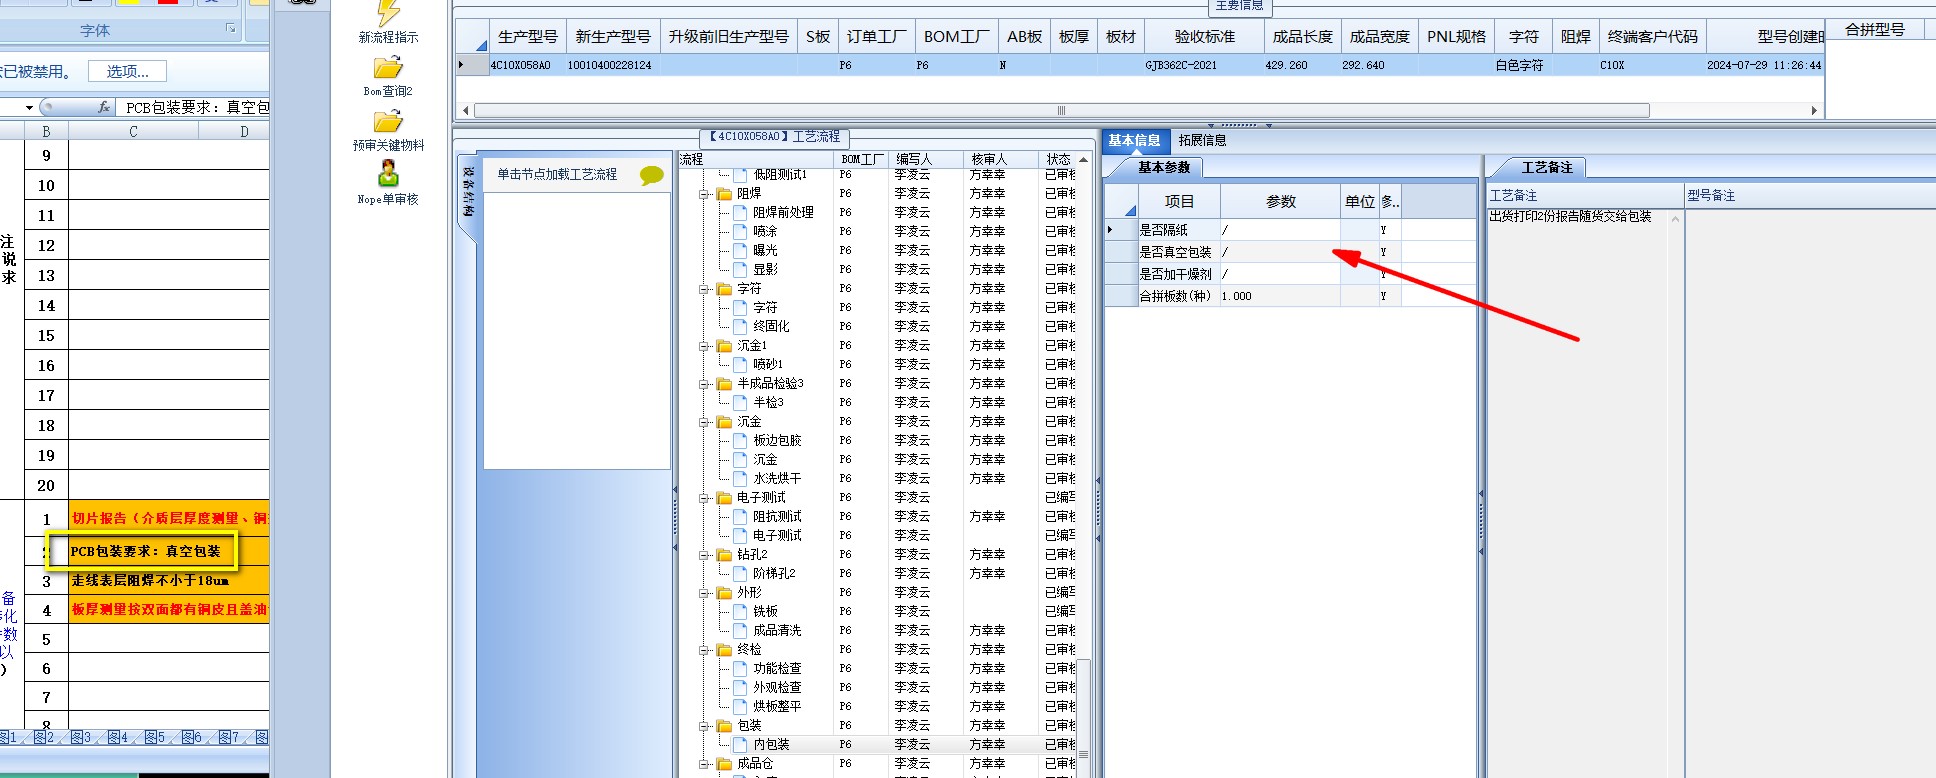The image size is (1936, 778).
Task: Collapse the 钻孔2 folder node
Action: (704, 555)
